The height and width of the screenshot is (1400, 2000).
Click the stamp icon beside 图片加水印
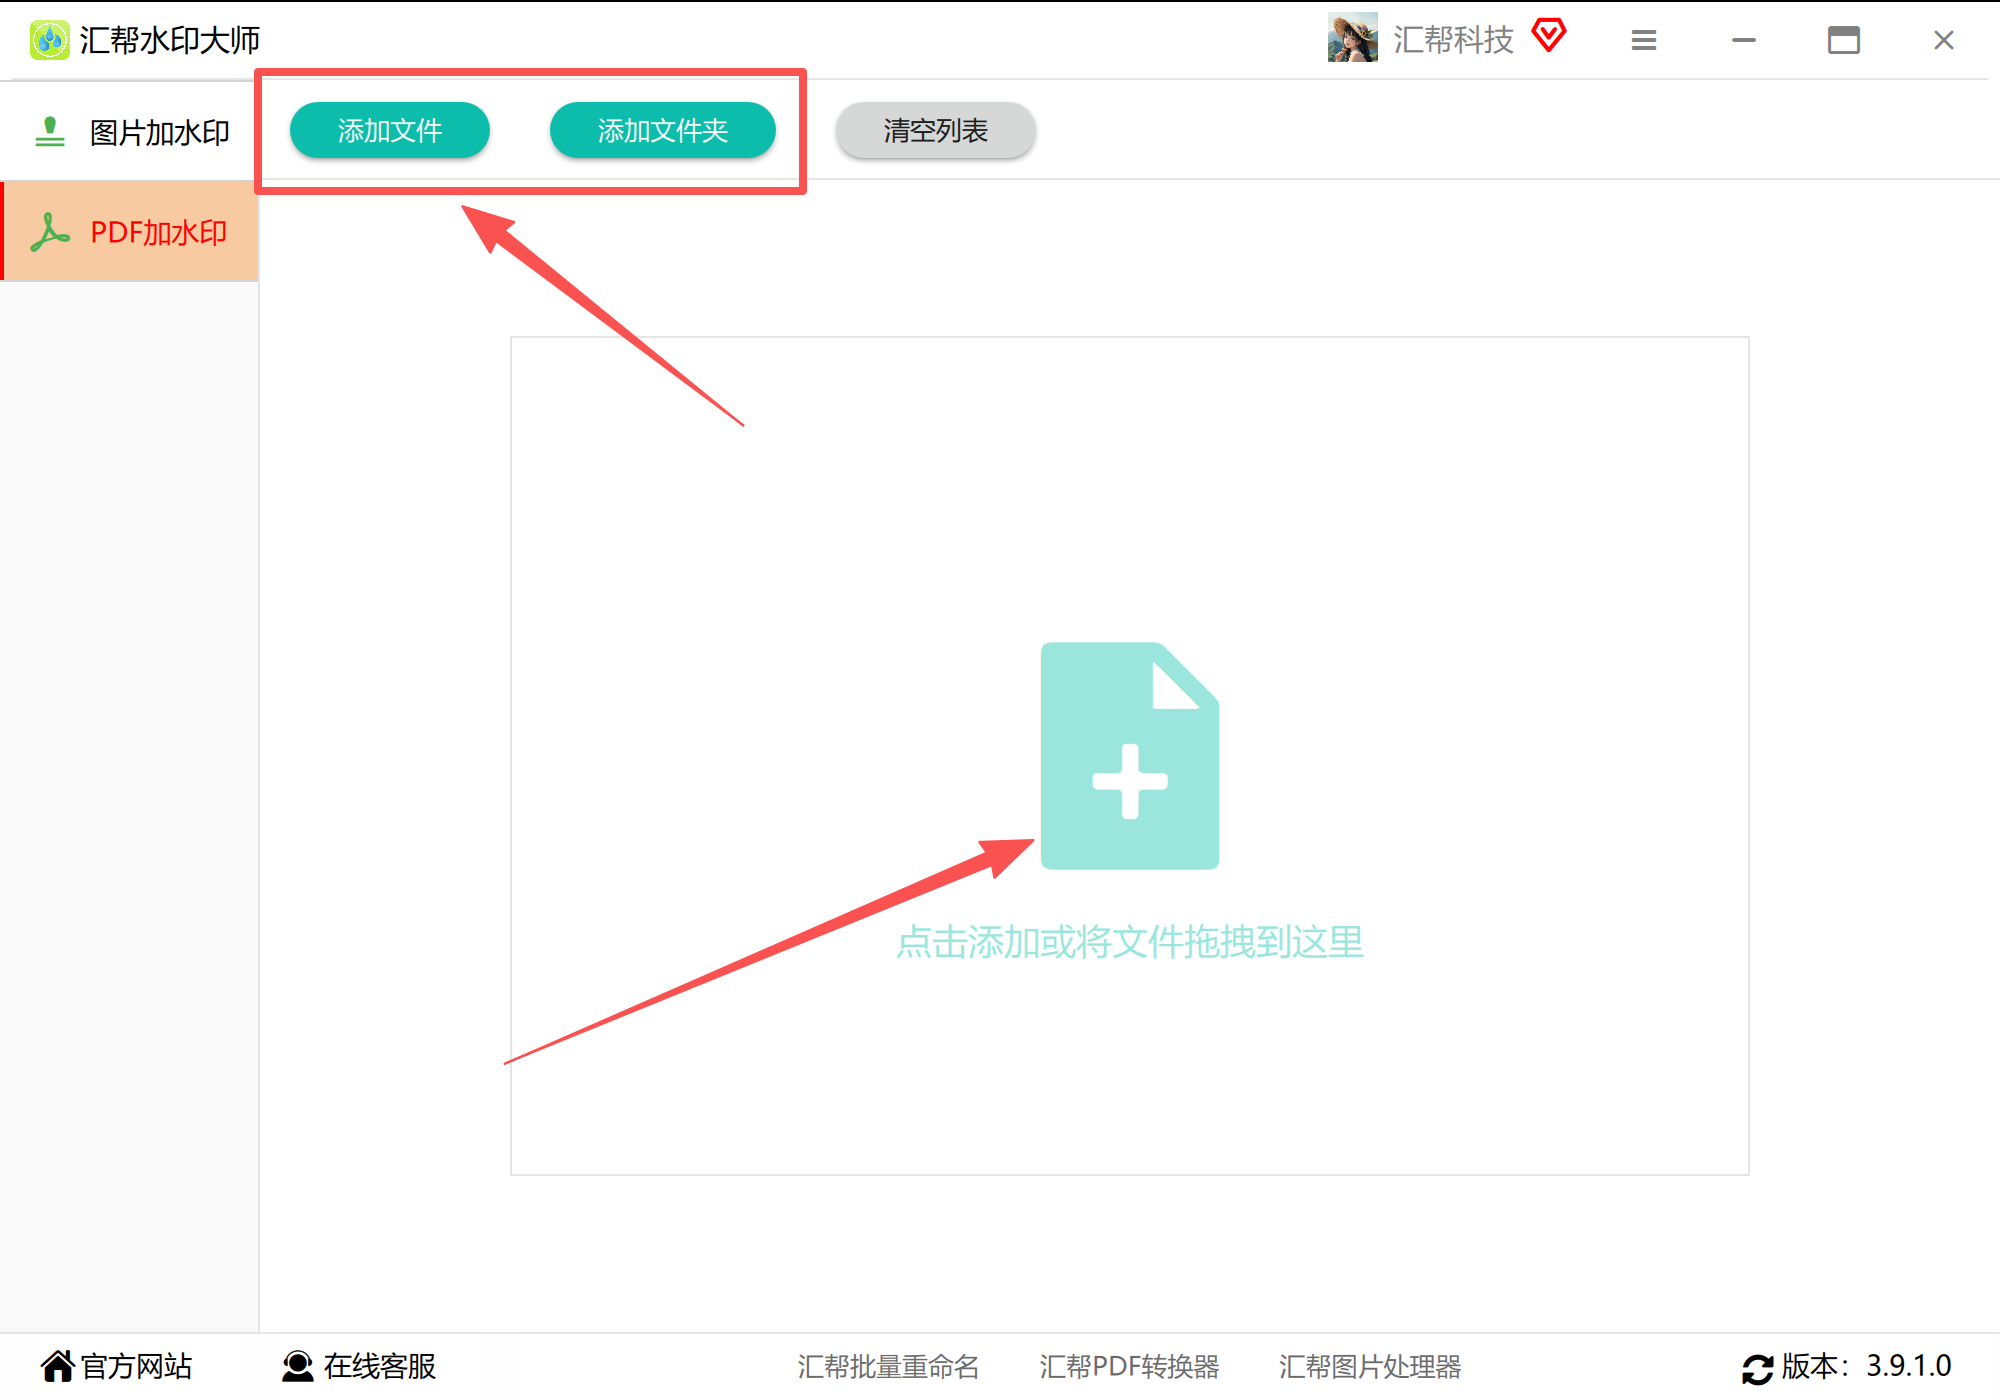pos(48,130)
